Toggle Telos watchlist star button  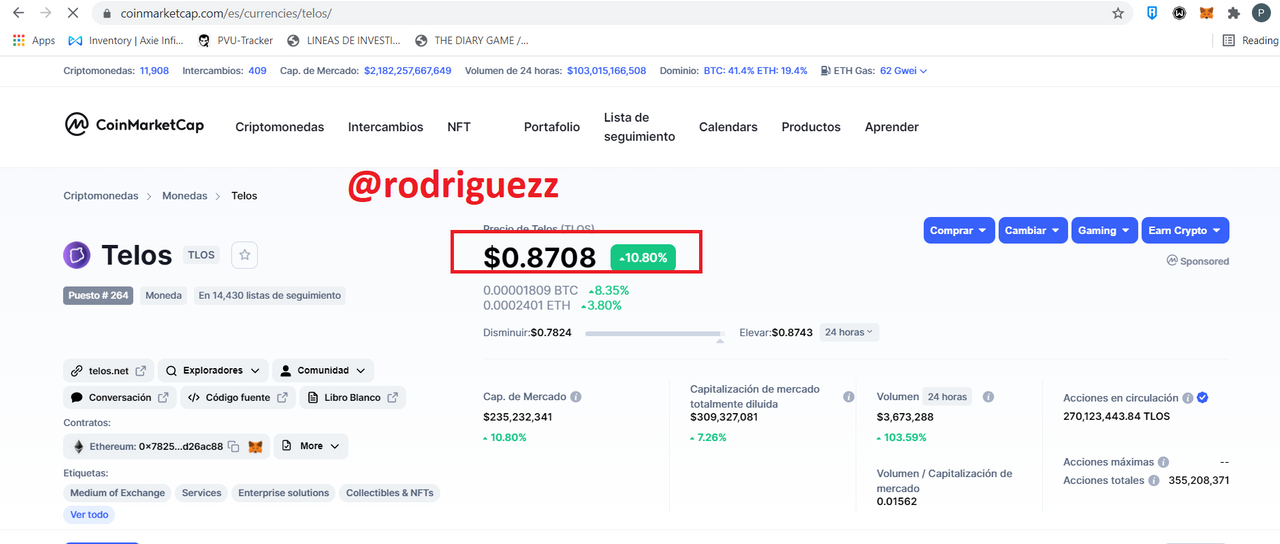245,255
